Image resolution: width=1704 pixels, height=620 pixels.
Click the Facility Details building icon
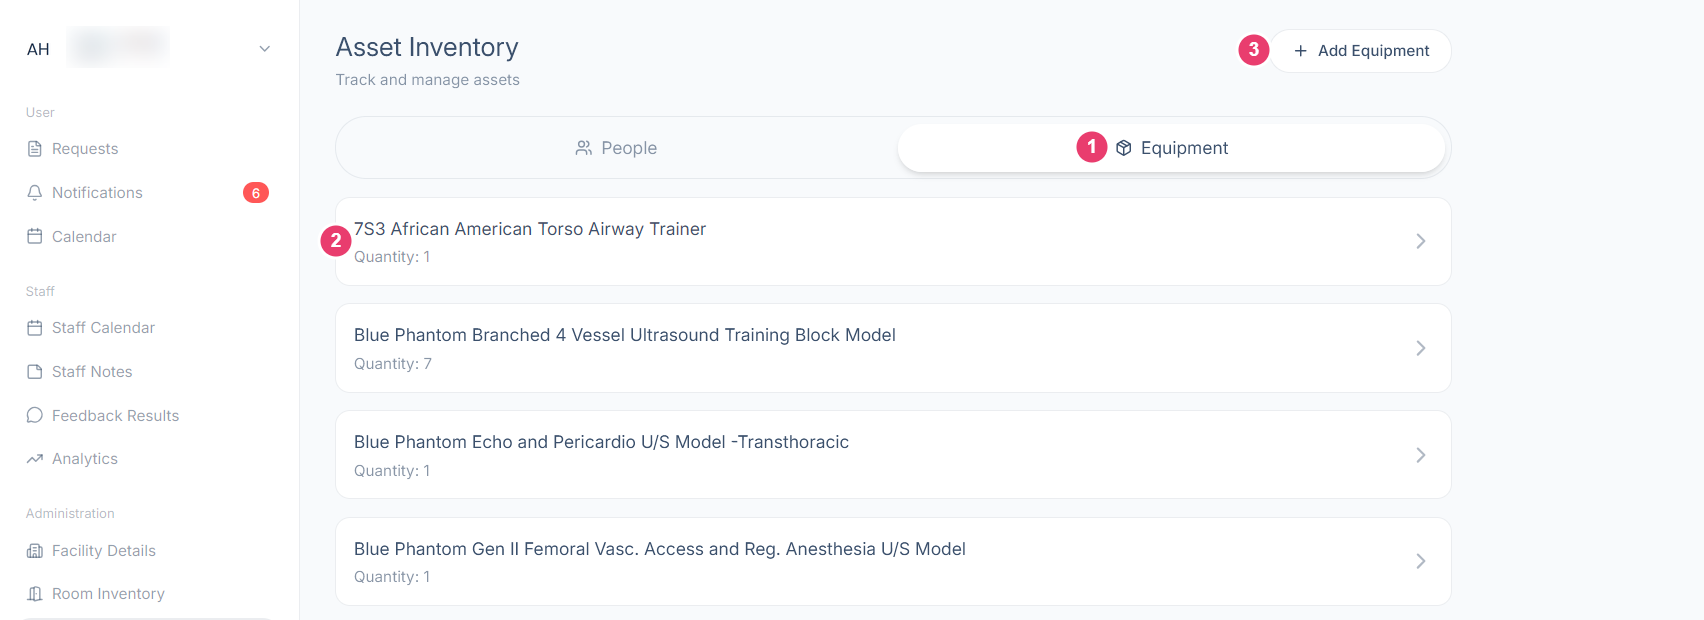point(35,551)
